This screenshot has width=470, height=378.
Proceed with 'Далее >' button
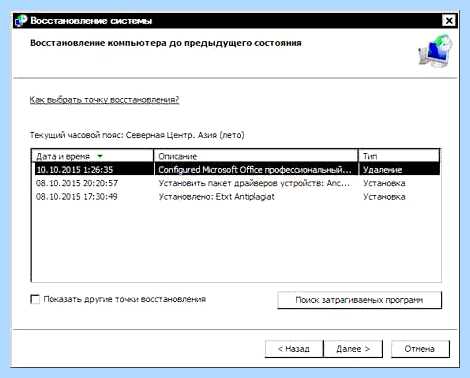click(353, 349)
